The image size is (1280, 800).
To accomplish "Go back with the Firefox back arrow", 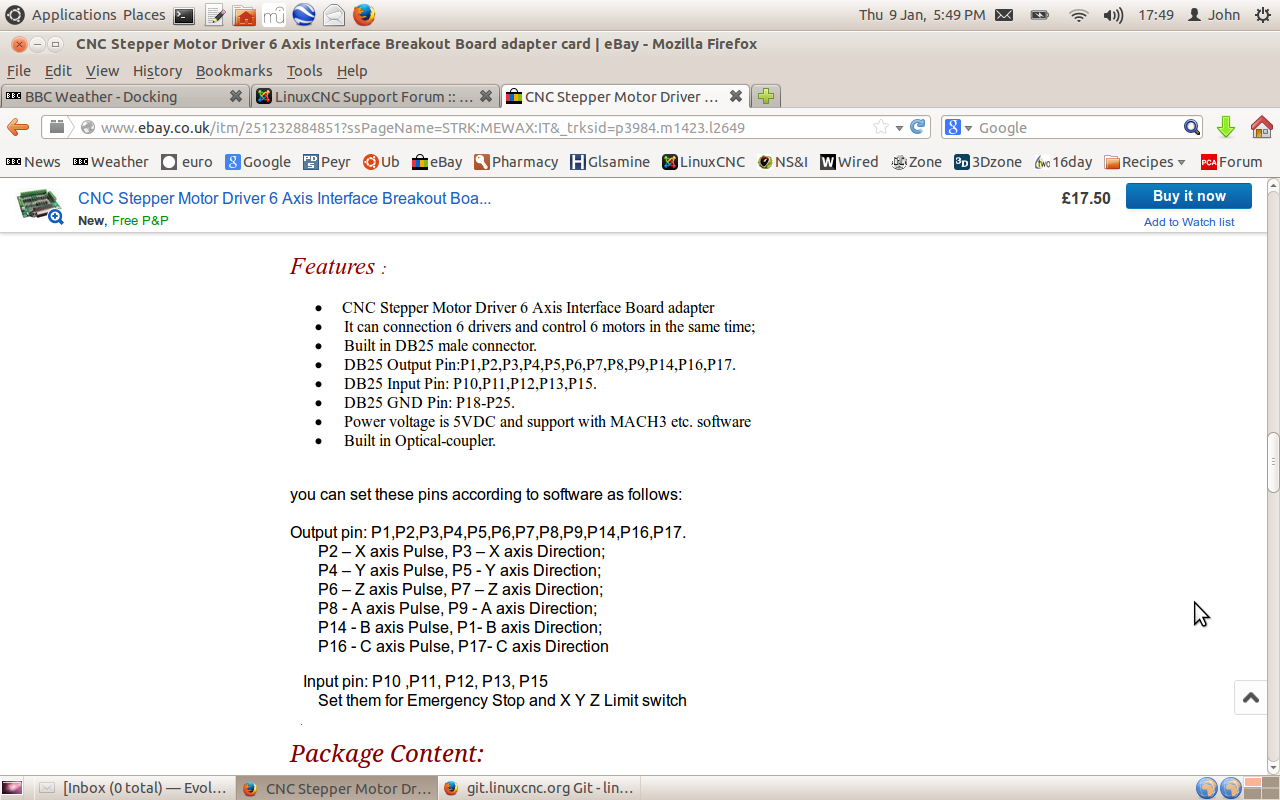I will [18, 127].
